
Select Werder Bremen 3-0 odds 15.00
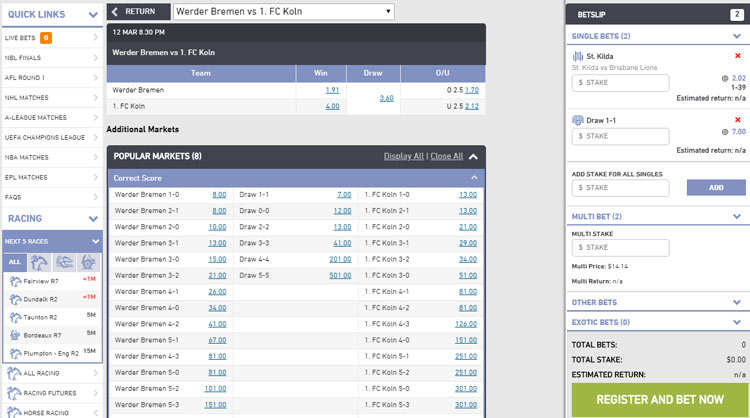click(x=217, y=259)
